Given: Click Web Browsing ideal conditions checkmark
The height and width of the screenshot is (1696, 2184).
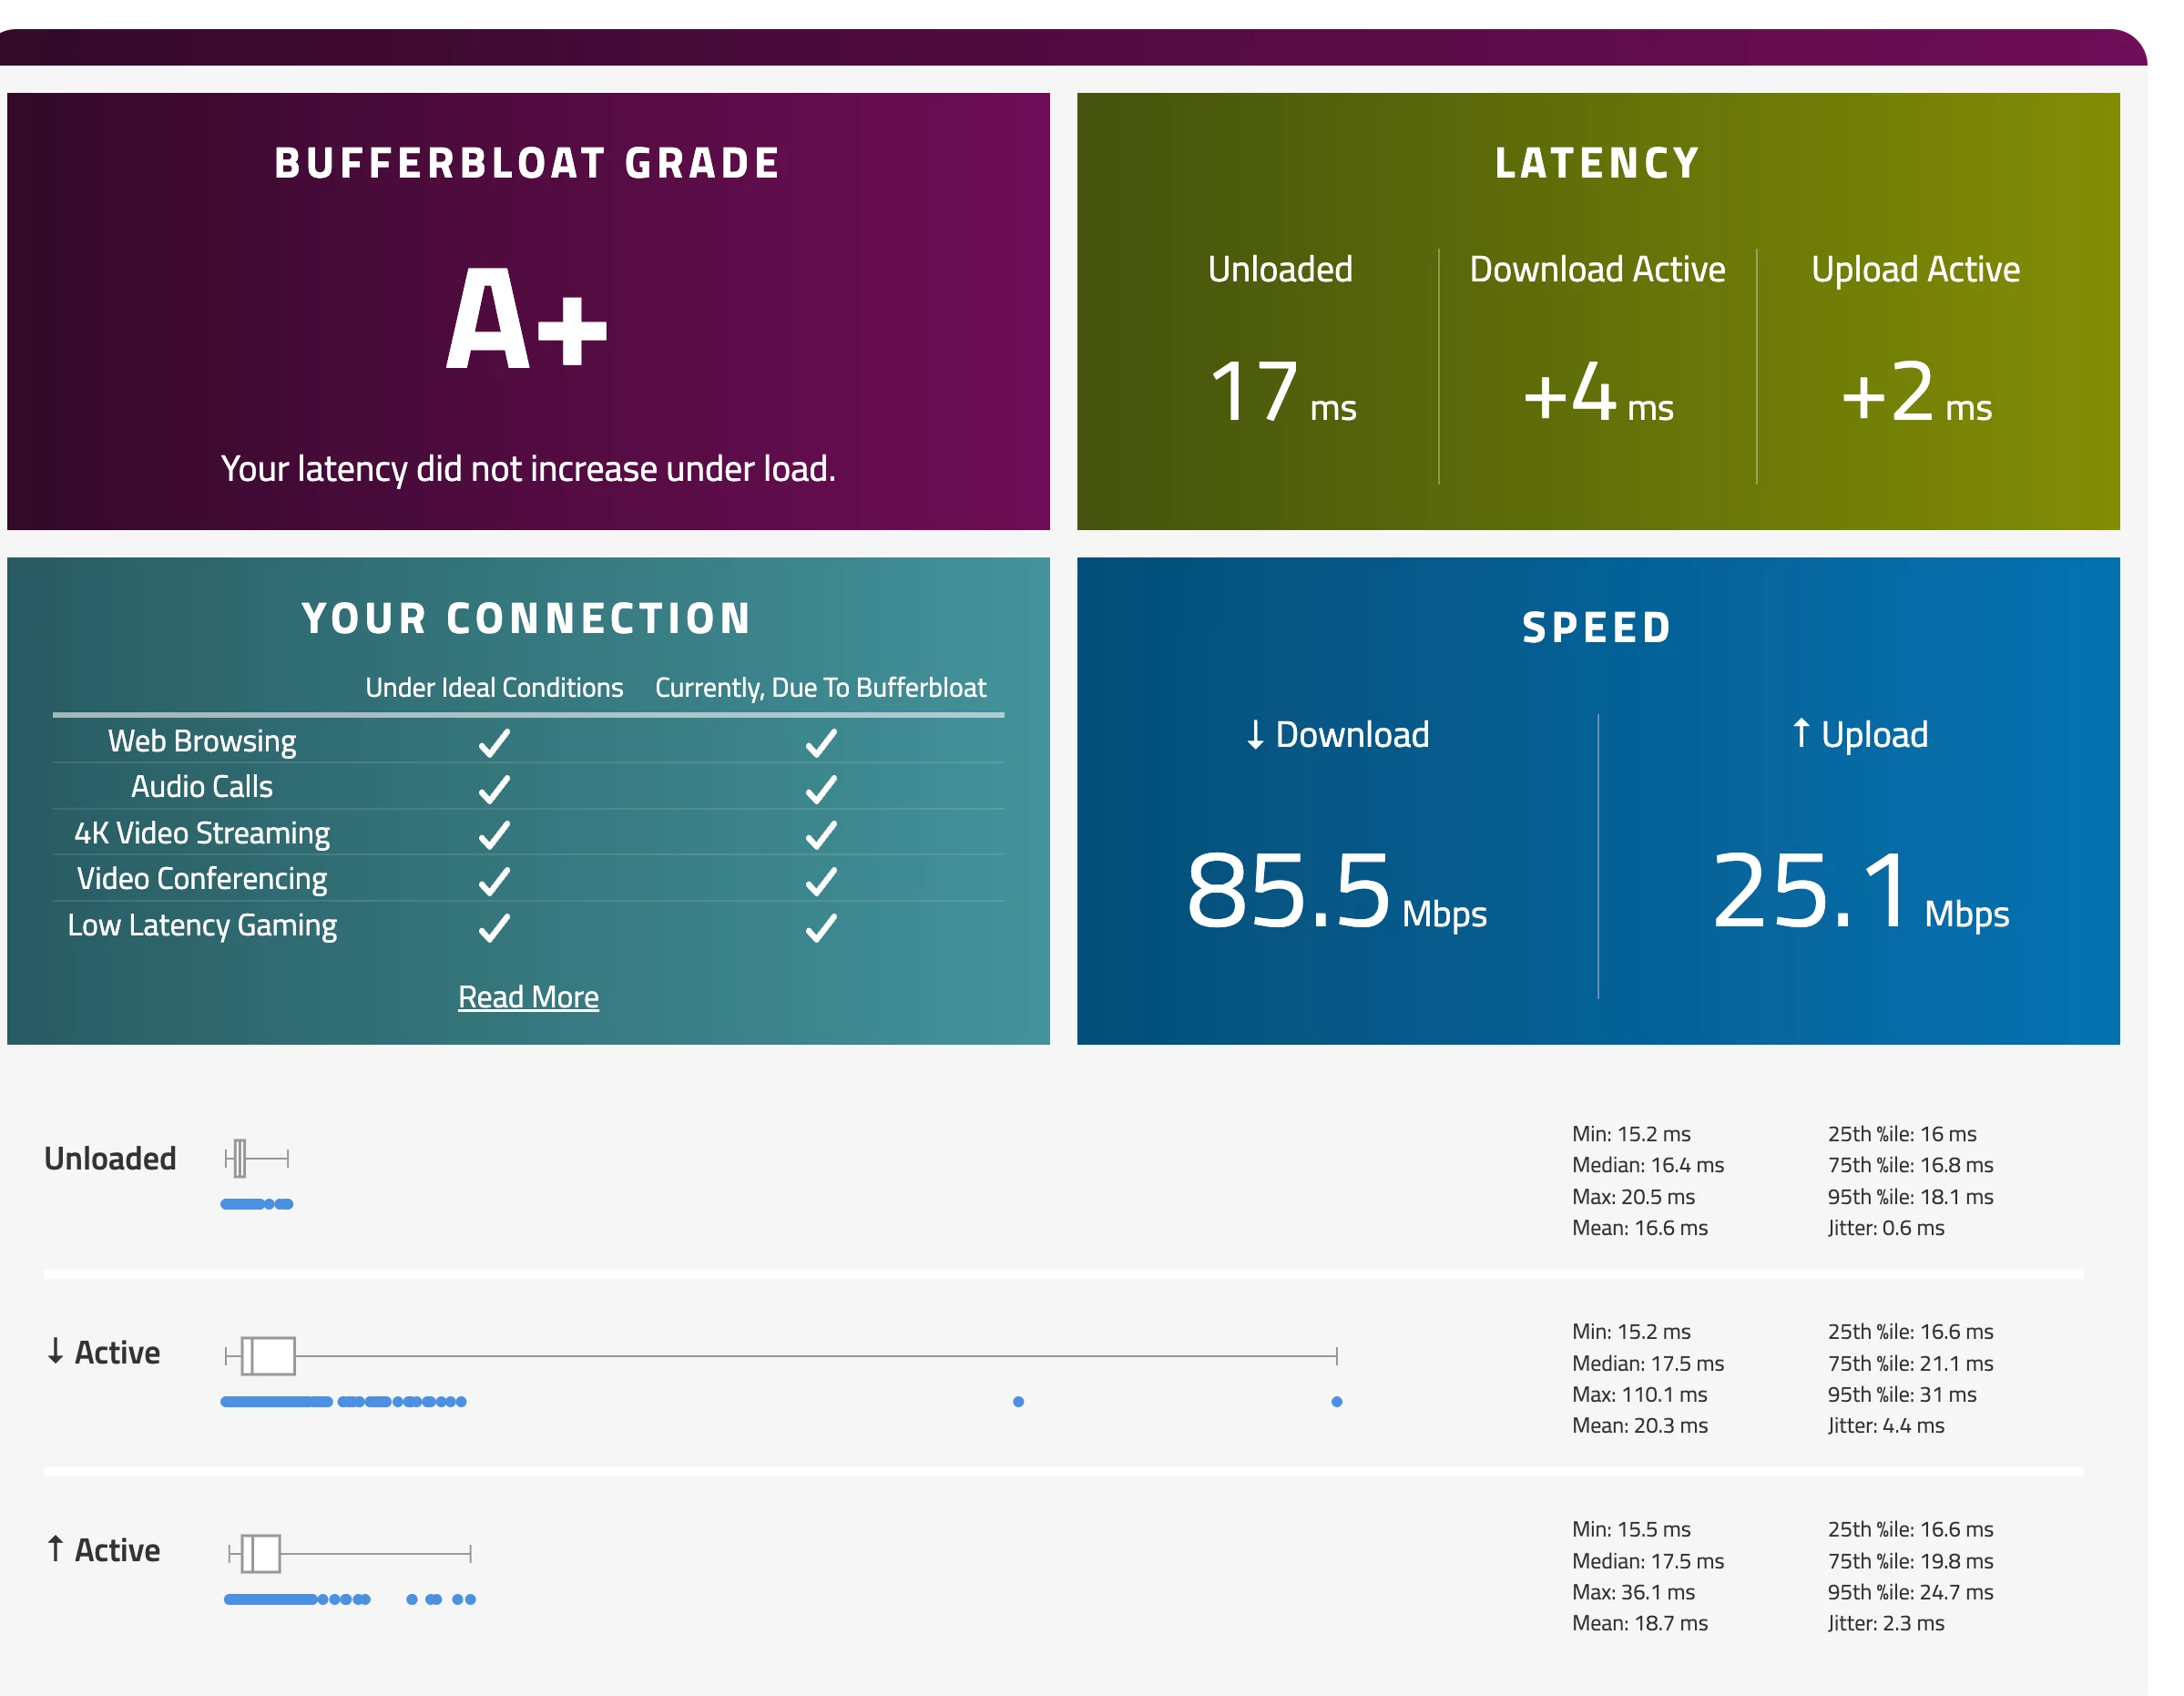Looking at the screenshot, I should 494,743.
